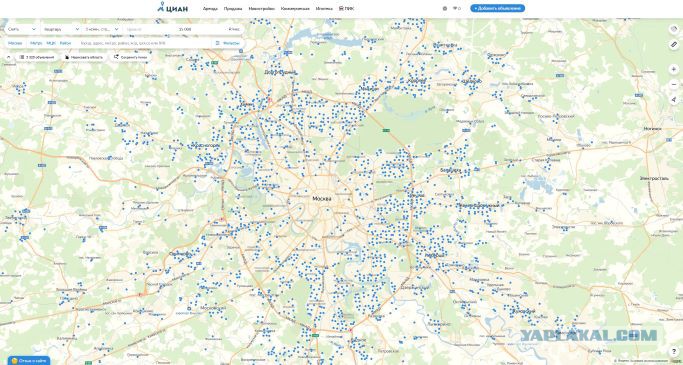
Task: Zoom out on the map with minus
Action: coord(674,84)
